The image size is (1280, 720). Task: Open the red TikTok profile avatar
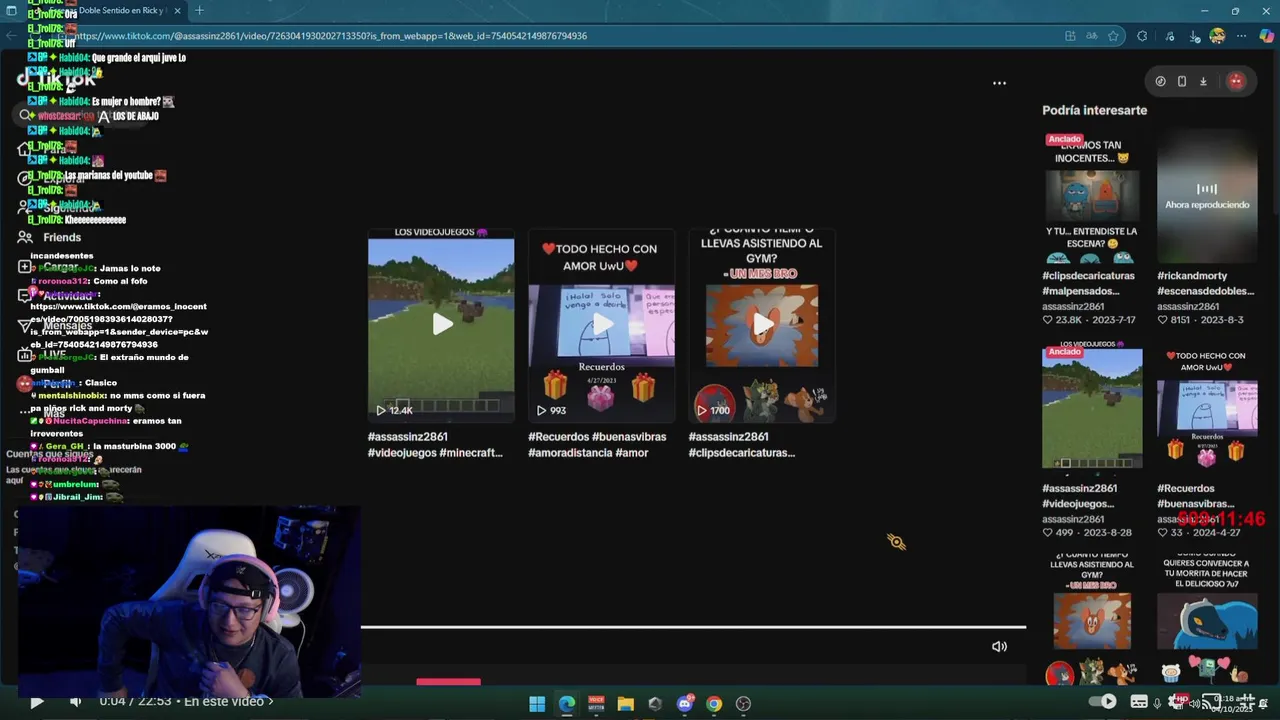(1236, 81)
